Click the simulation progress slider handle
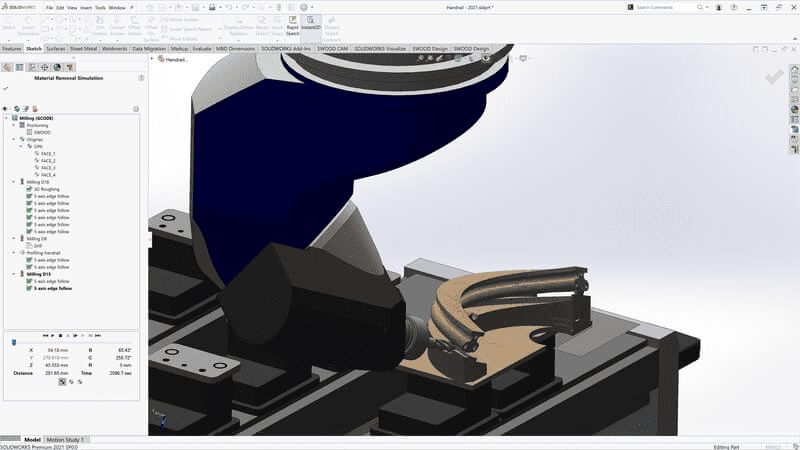The height and width of the screenshot is (450, 800). click(x=13, y=342)
